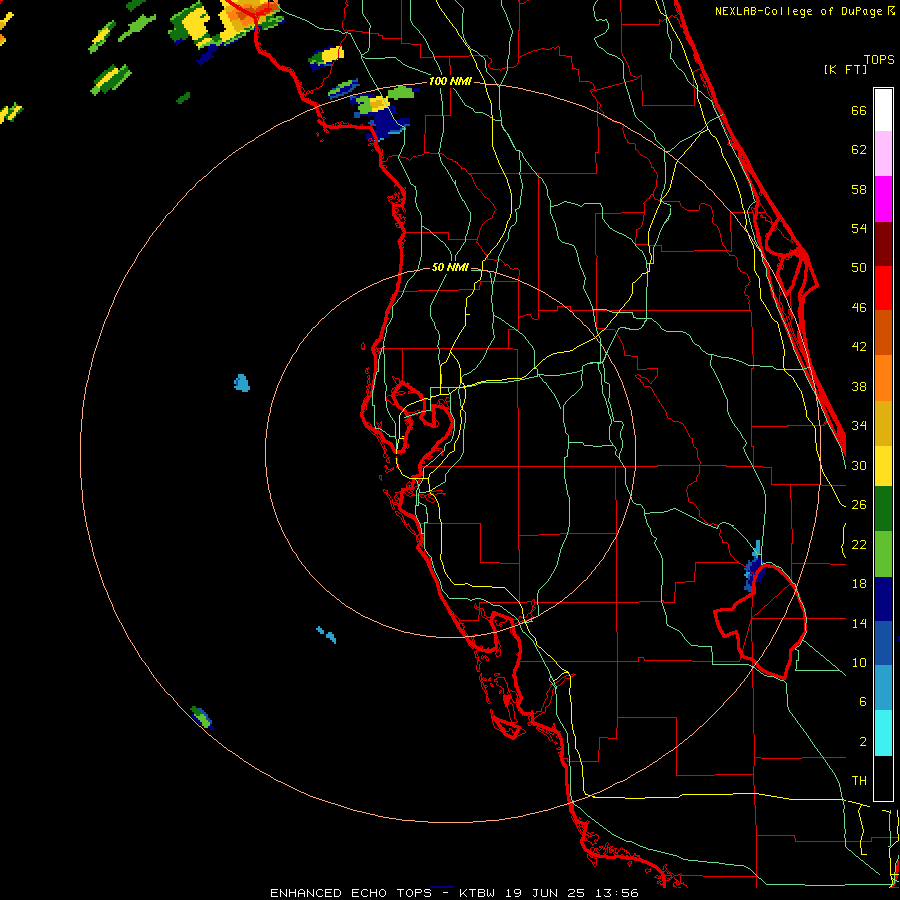Click the bright red 50K ft legend swatch
This screenshot has height=900, width=900.
(x=883, y=288)
